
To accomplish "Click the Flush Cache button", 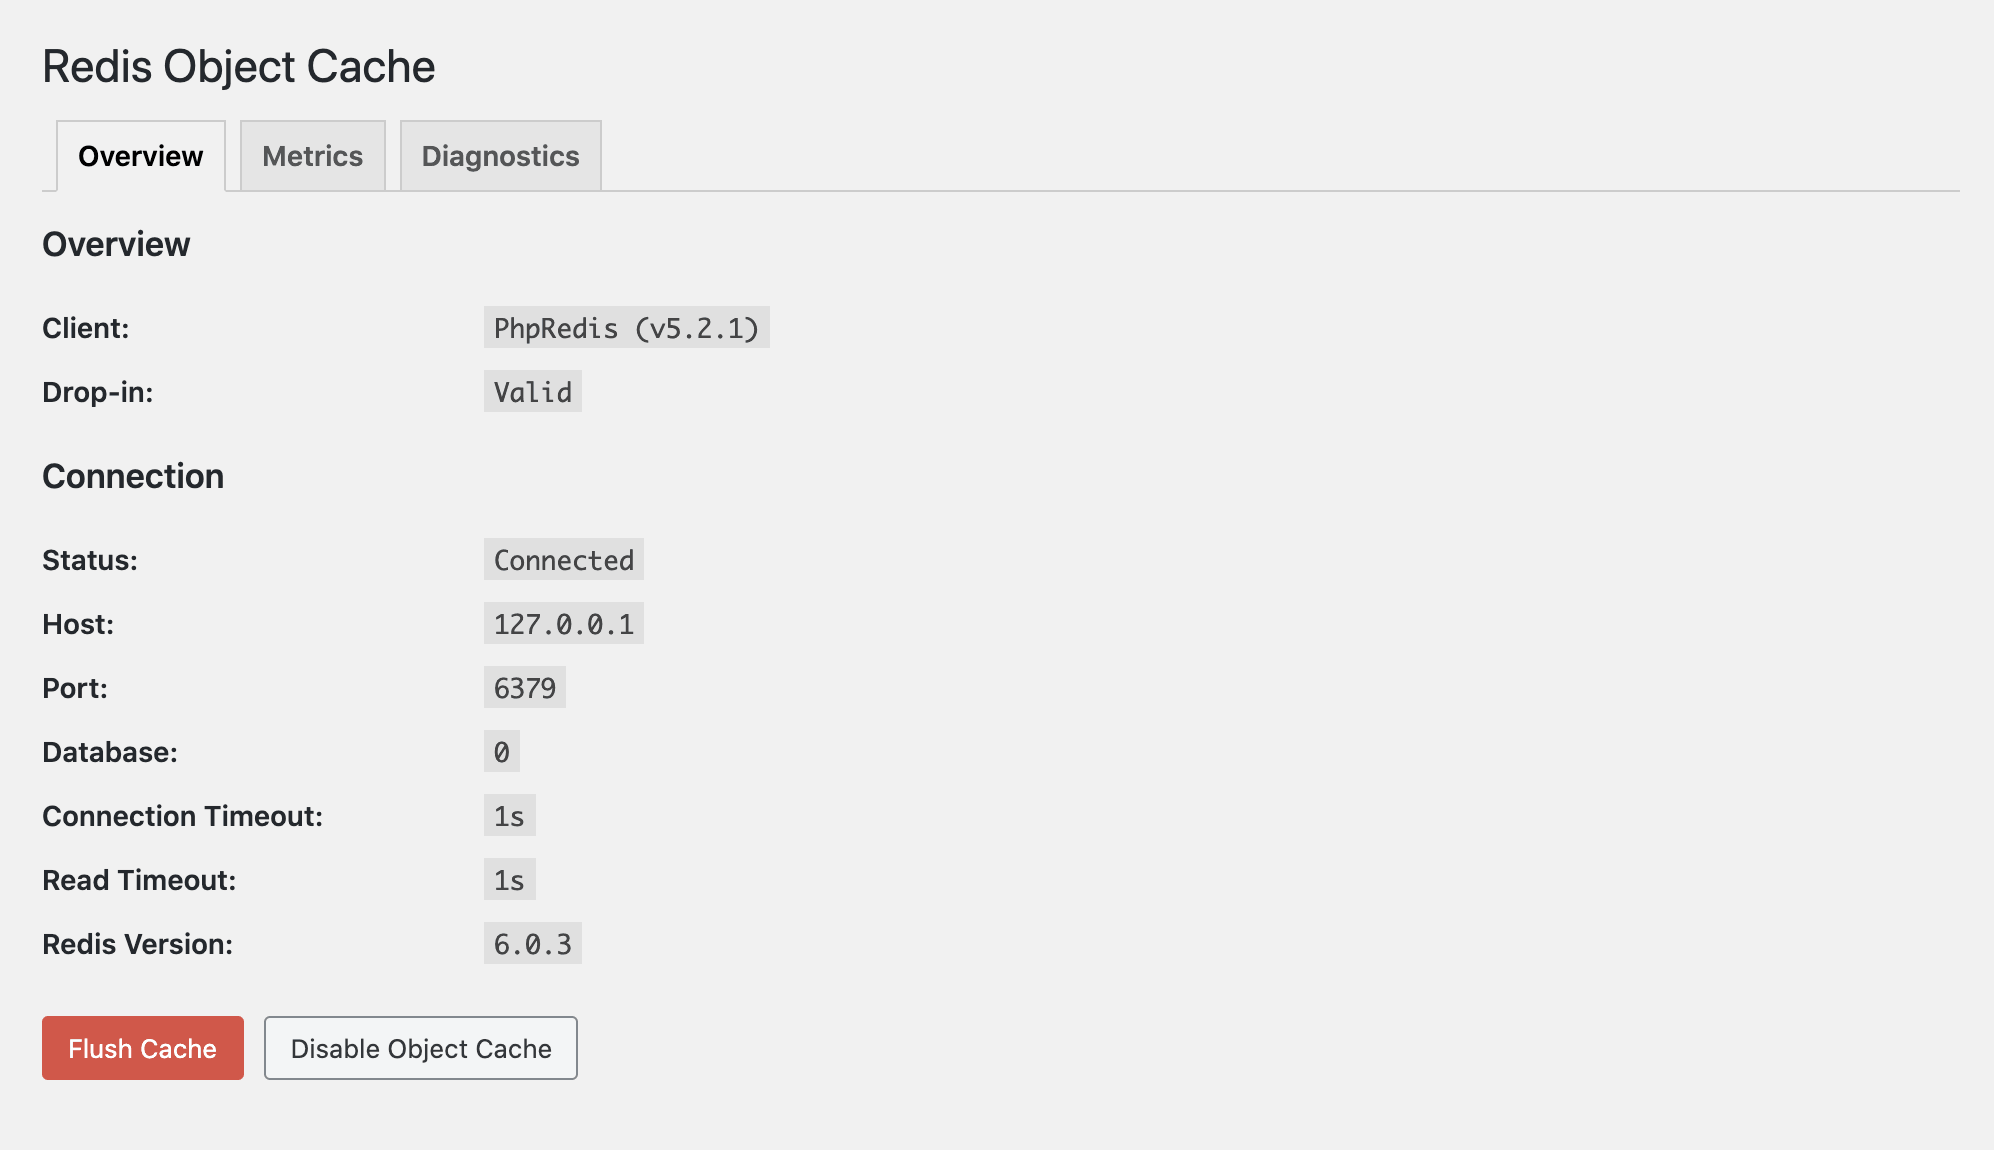I will [x=141, y=1049].
